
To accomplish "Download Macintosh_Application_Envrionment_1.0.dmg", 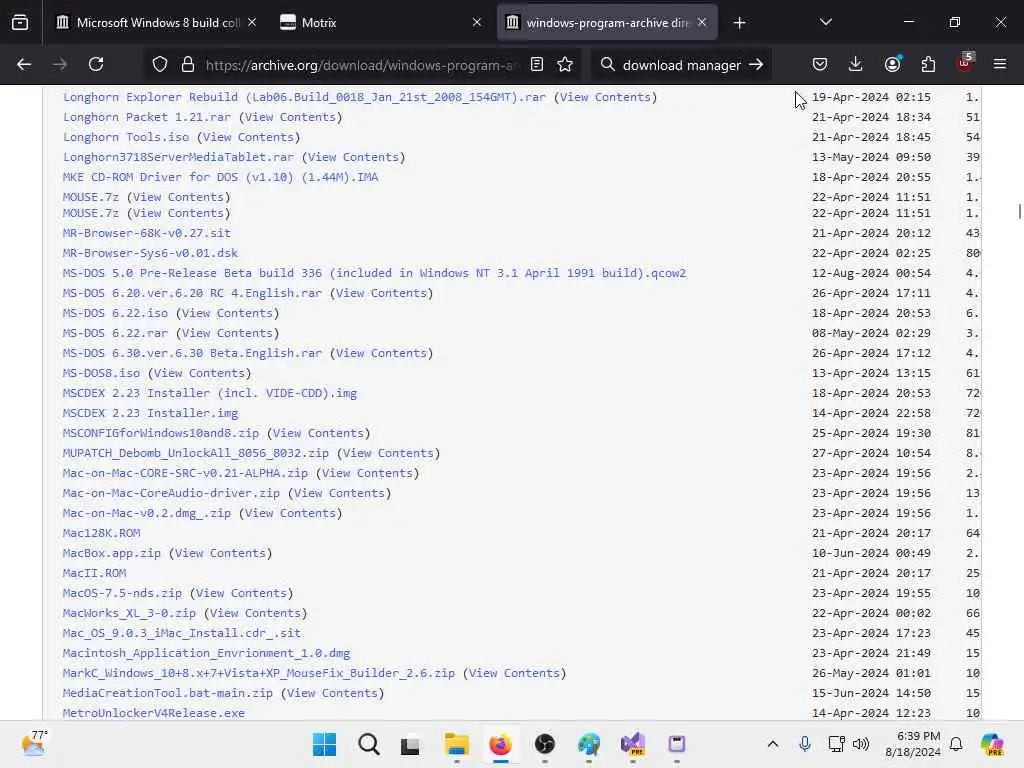I will (206, 653).
